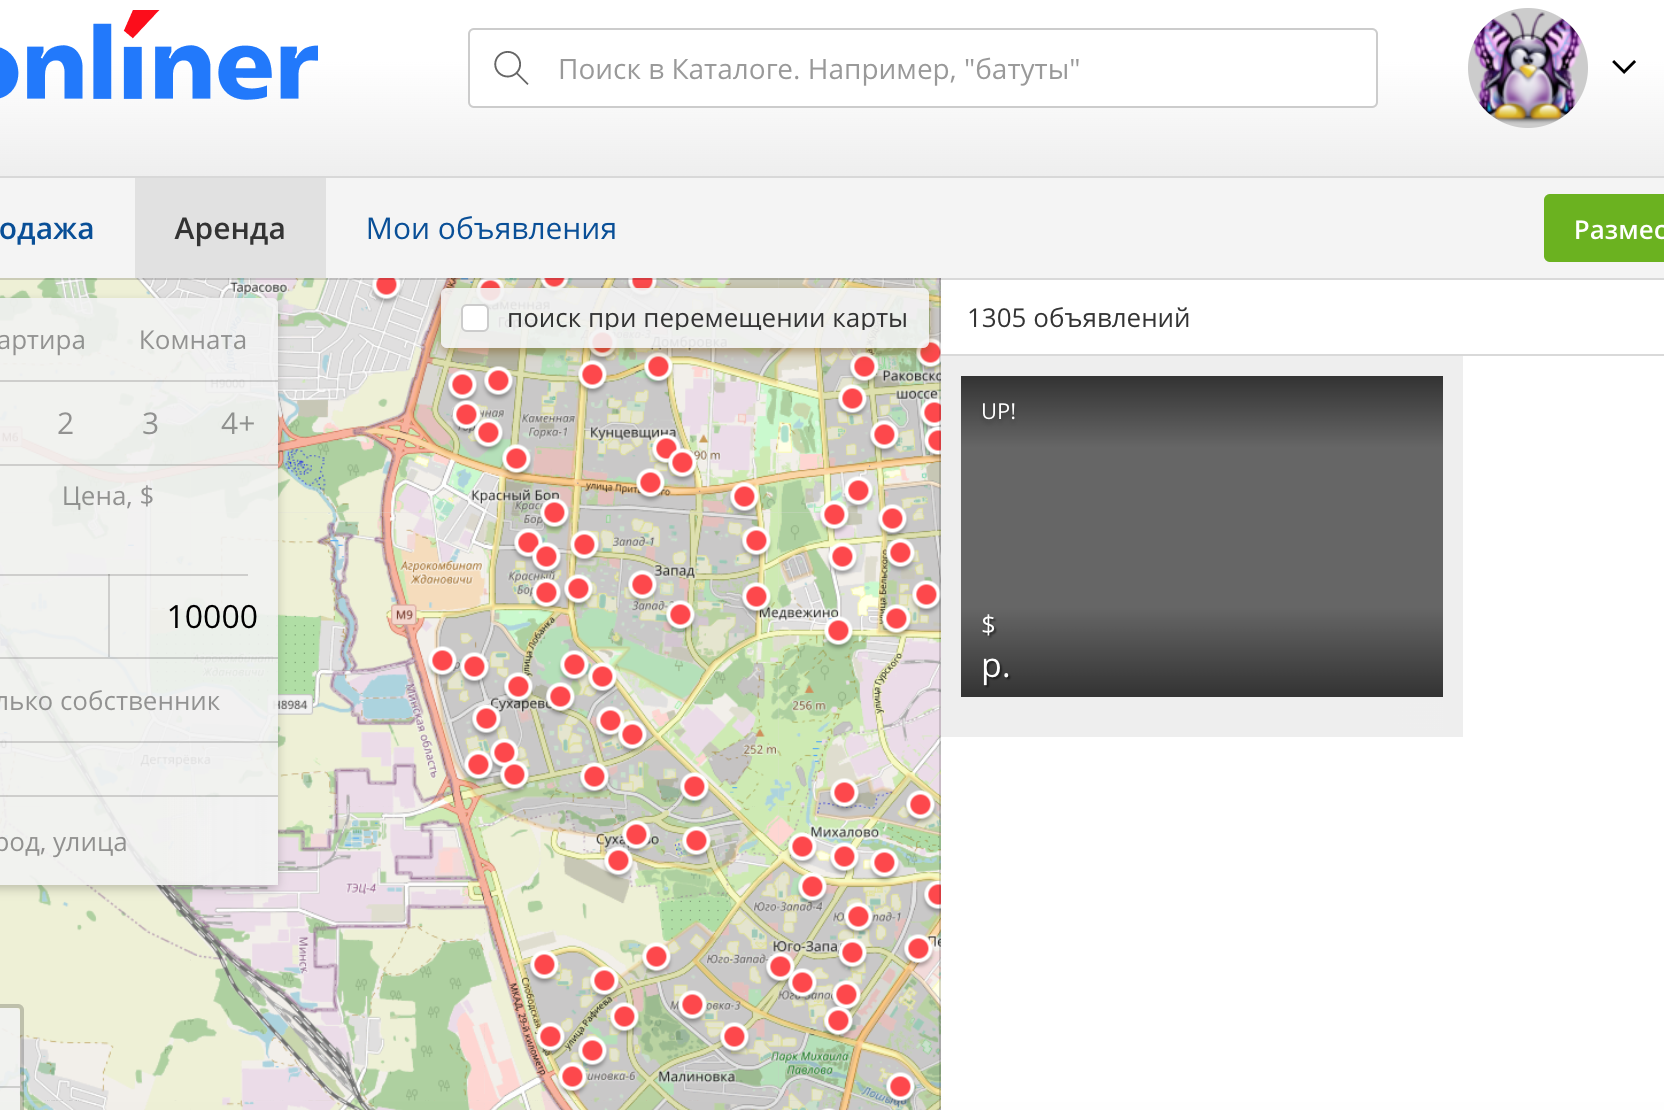Focus the catalog search field
This screenshot has width=1664, height=1110.
pos(922,68)
